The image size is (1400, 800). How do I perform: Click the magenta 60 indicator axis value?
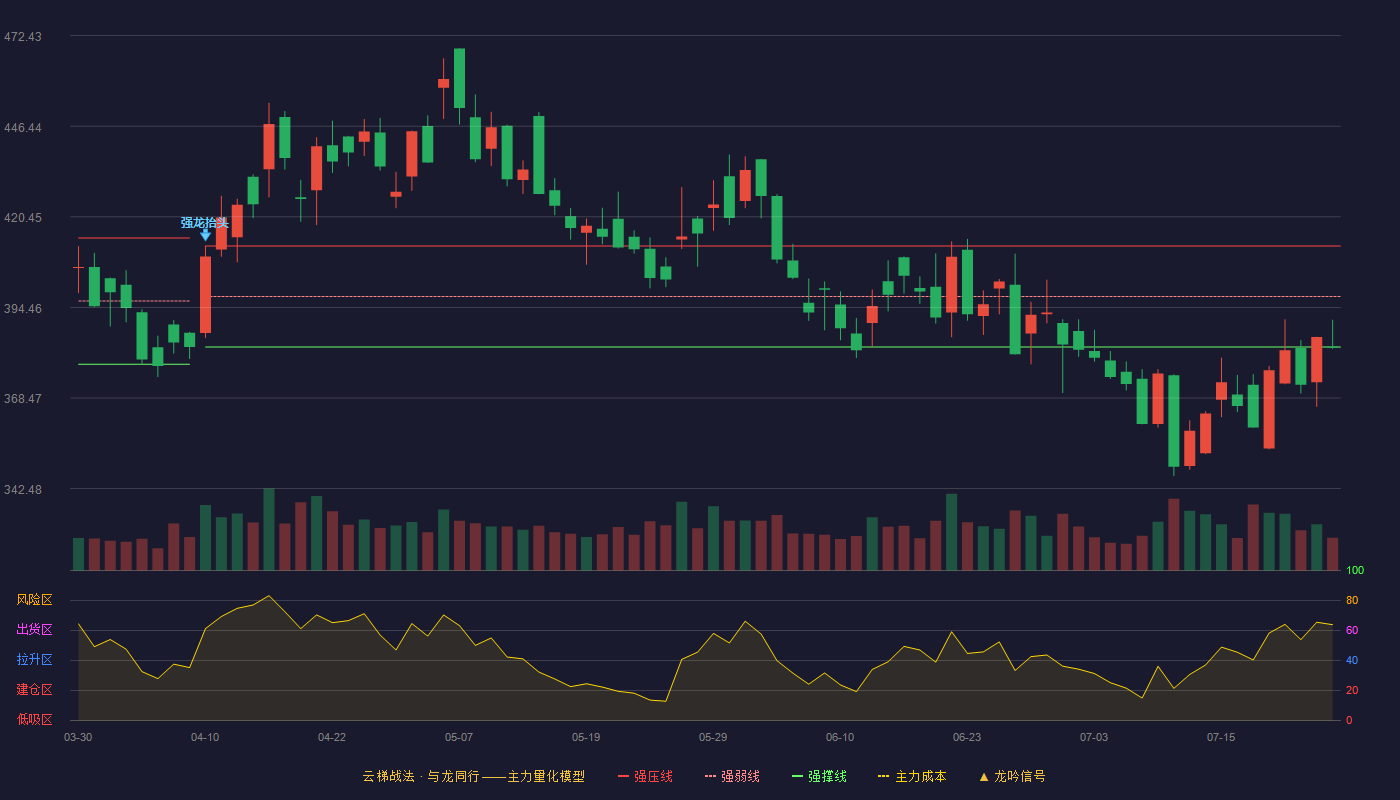pyautogui.click(x=1352, y=630)
